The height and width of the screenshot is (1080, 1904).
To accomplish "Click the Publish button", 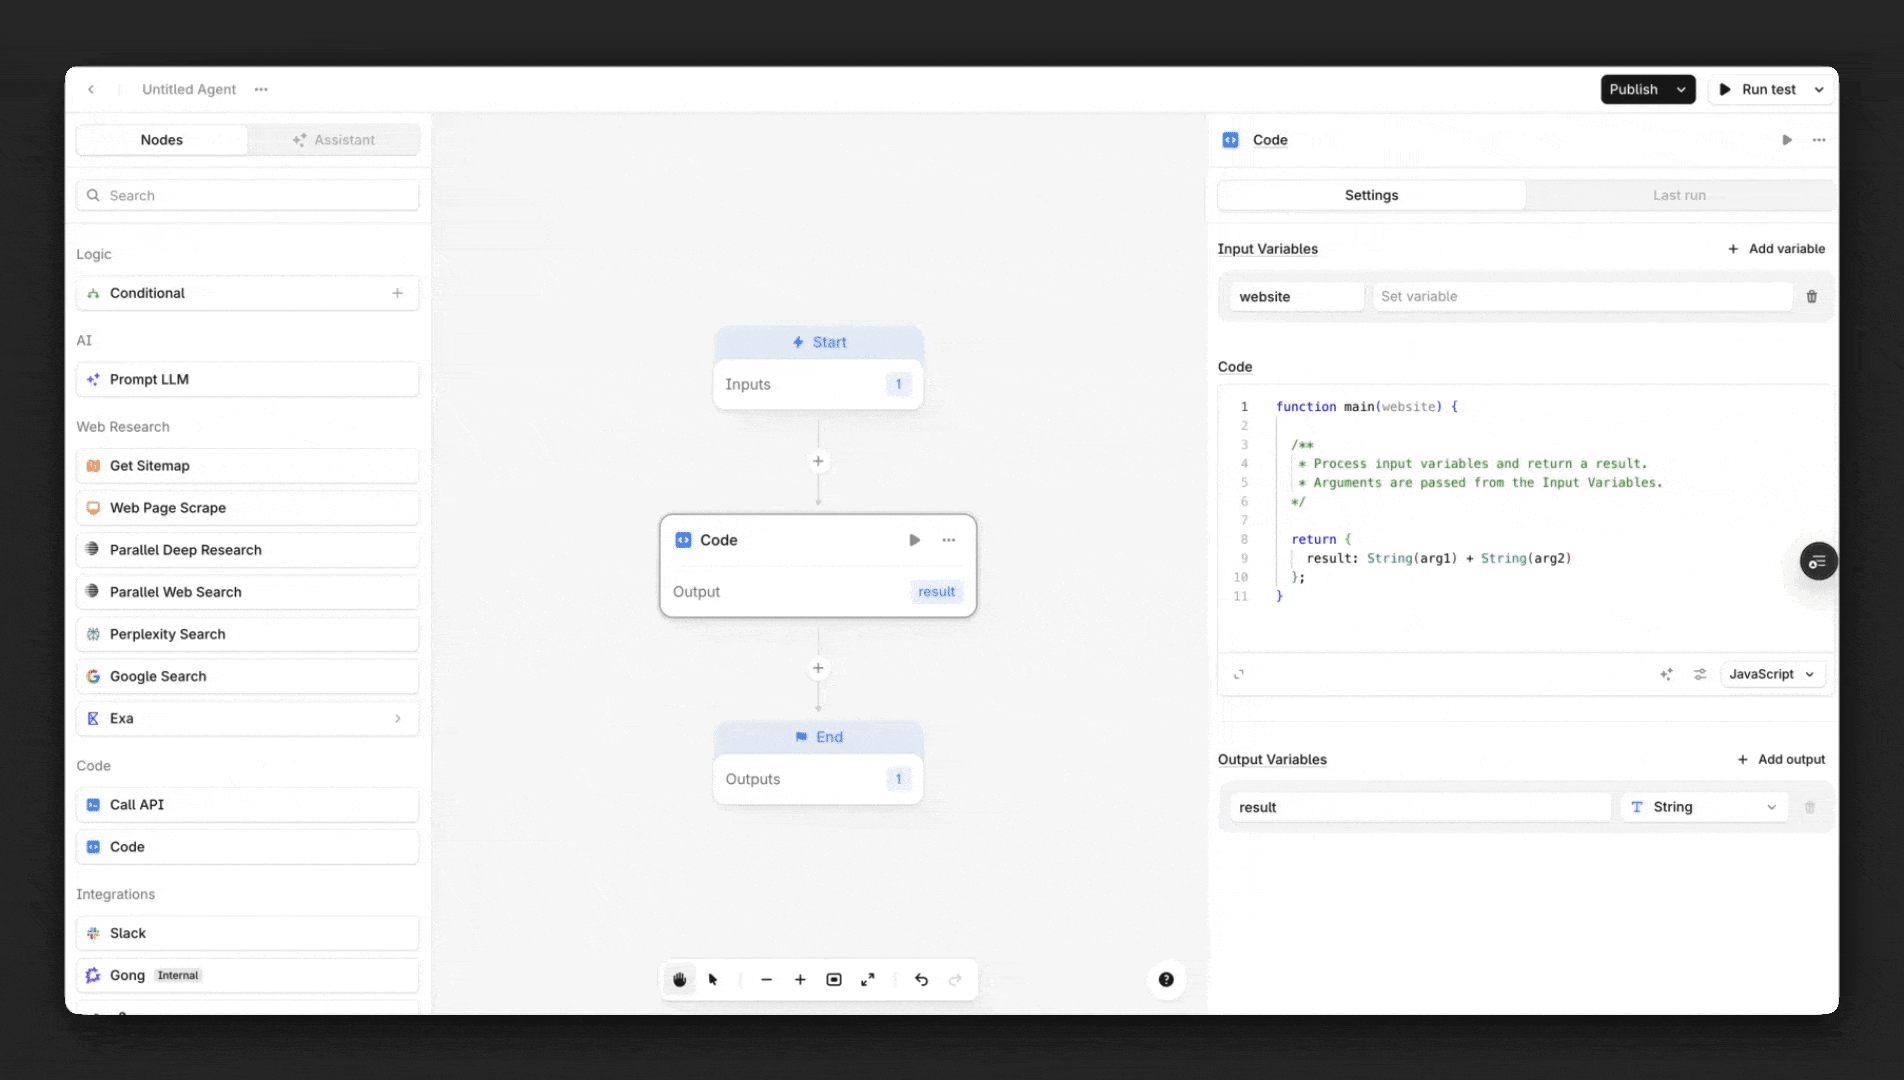I will point(1634,89).
